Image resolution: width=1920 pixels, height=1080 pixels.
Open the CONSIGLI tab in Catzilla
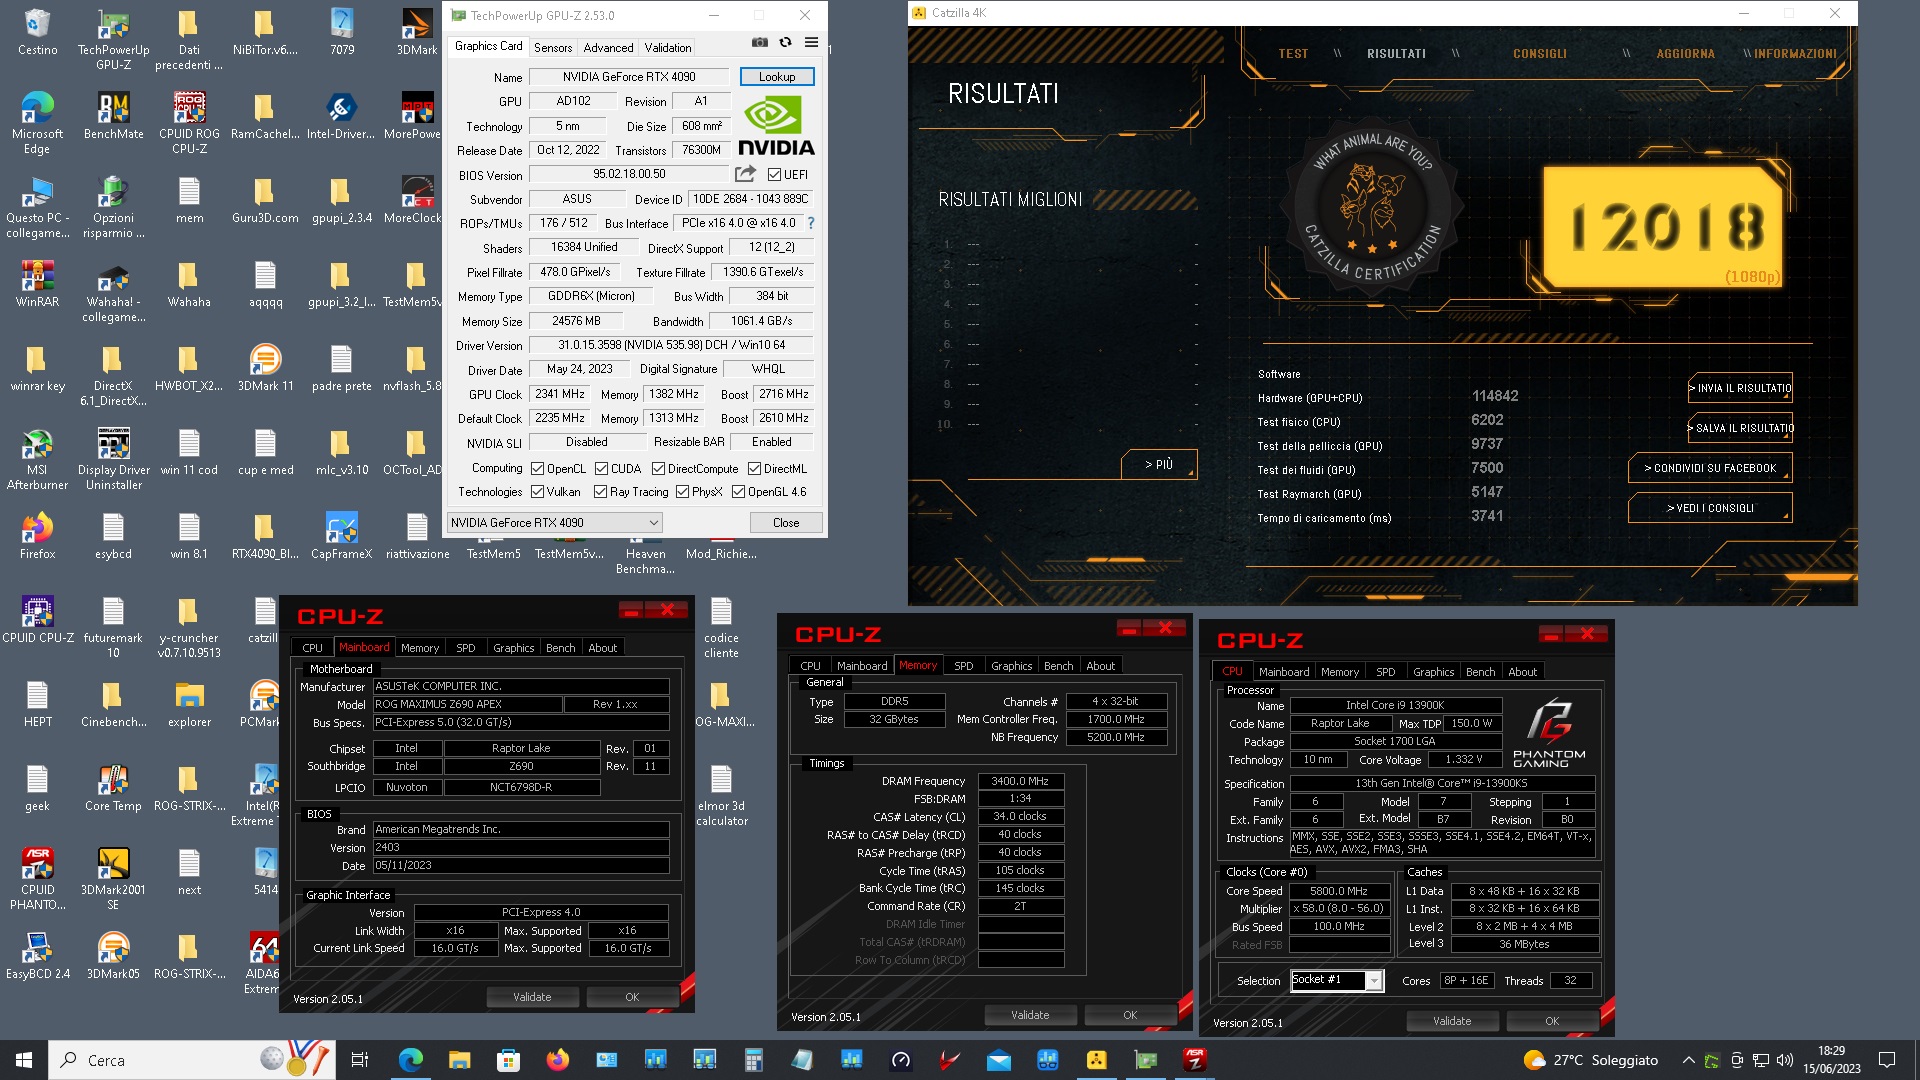coord(1539,54)
